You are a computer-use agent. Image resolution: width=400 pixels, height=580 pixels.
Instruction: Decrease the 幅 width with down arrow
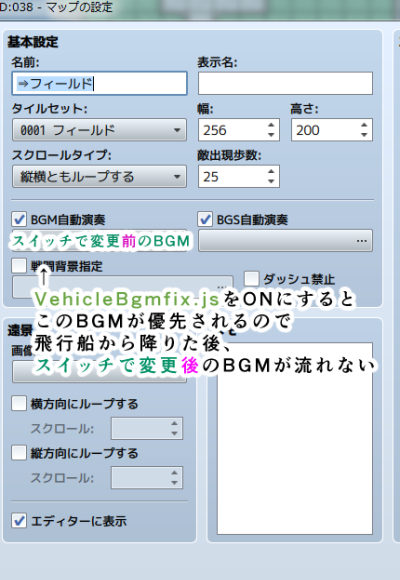272,135
